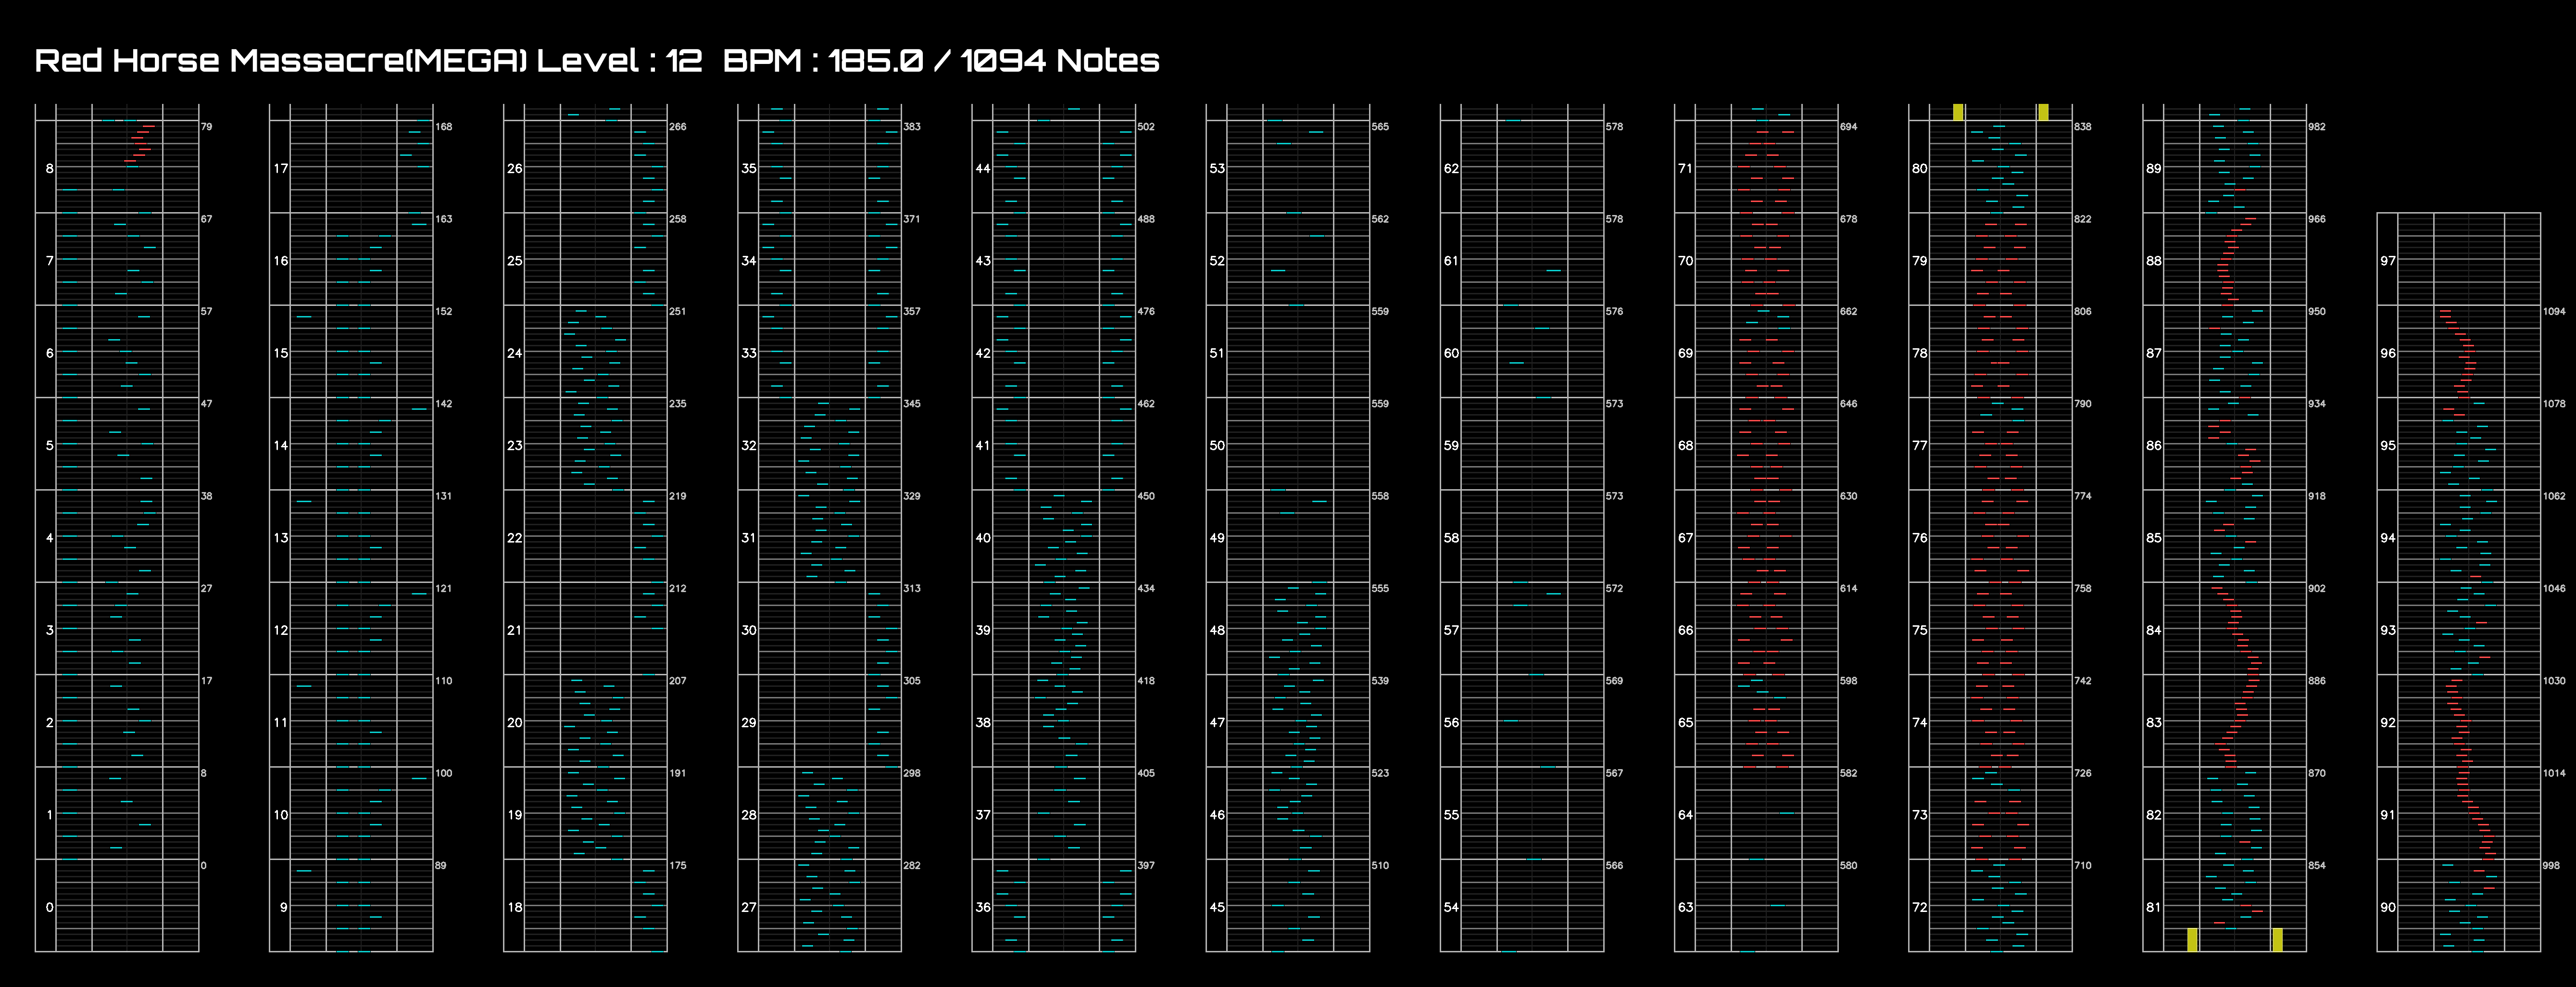This screenshot has width=2576, height=987.
Task: Click the note count 383
Action: (x=912, y=127)
